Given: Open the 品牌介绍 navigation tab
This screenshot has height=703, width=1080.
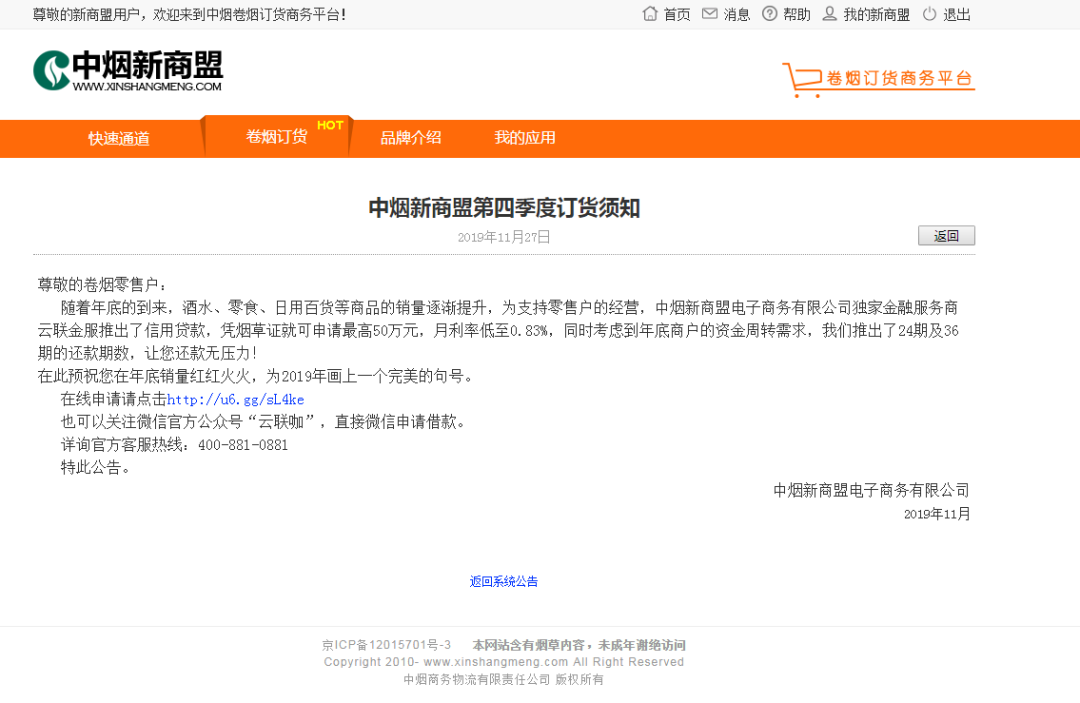Looking at the screenshot, I should 411,138.
